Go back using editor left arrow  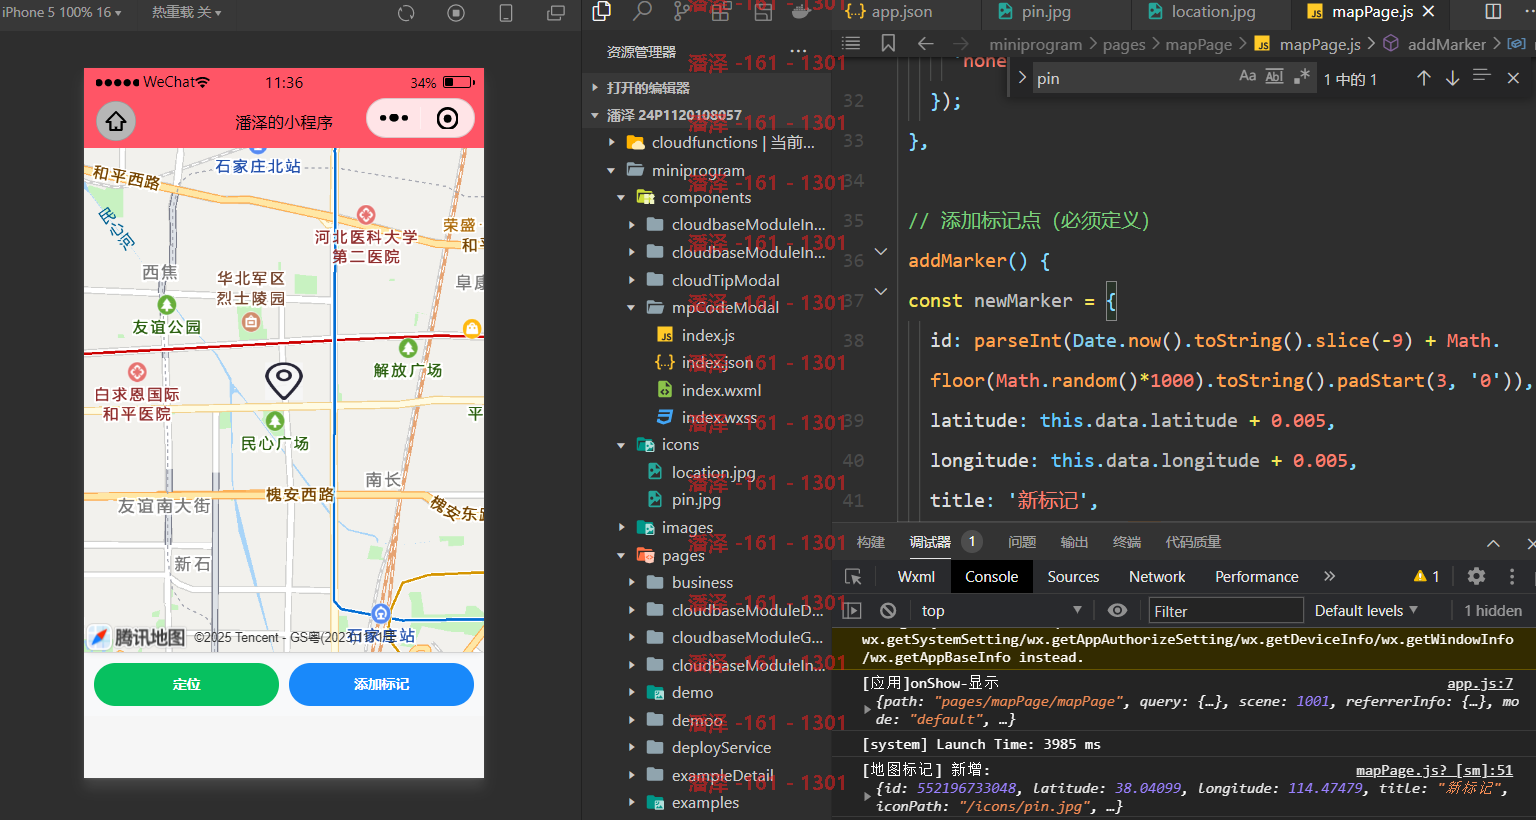[x=926, y=43]
